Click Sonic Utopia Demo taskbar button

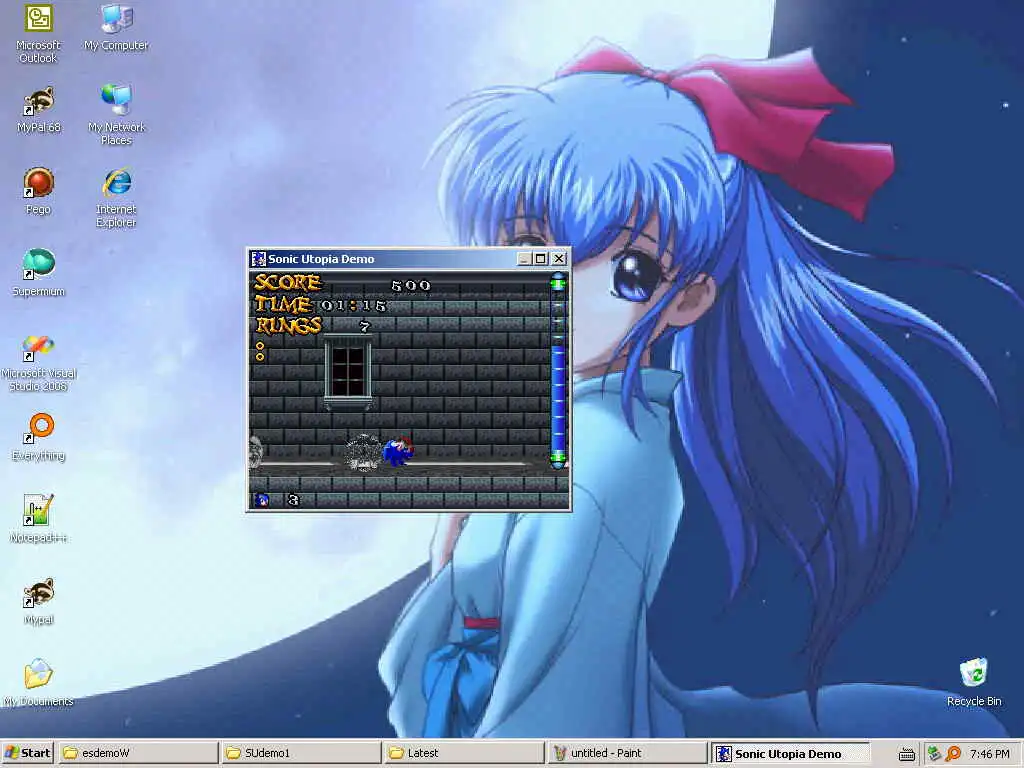click(x=790, y=753)
